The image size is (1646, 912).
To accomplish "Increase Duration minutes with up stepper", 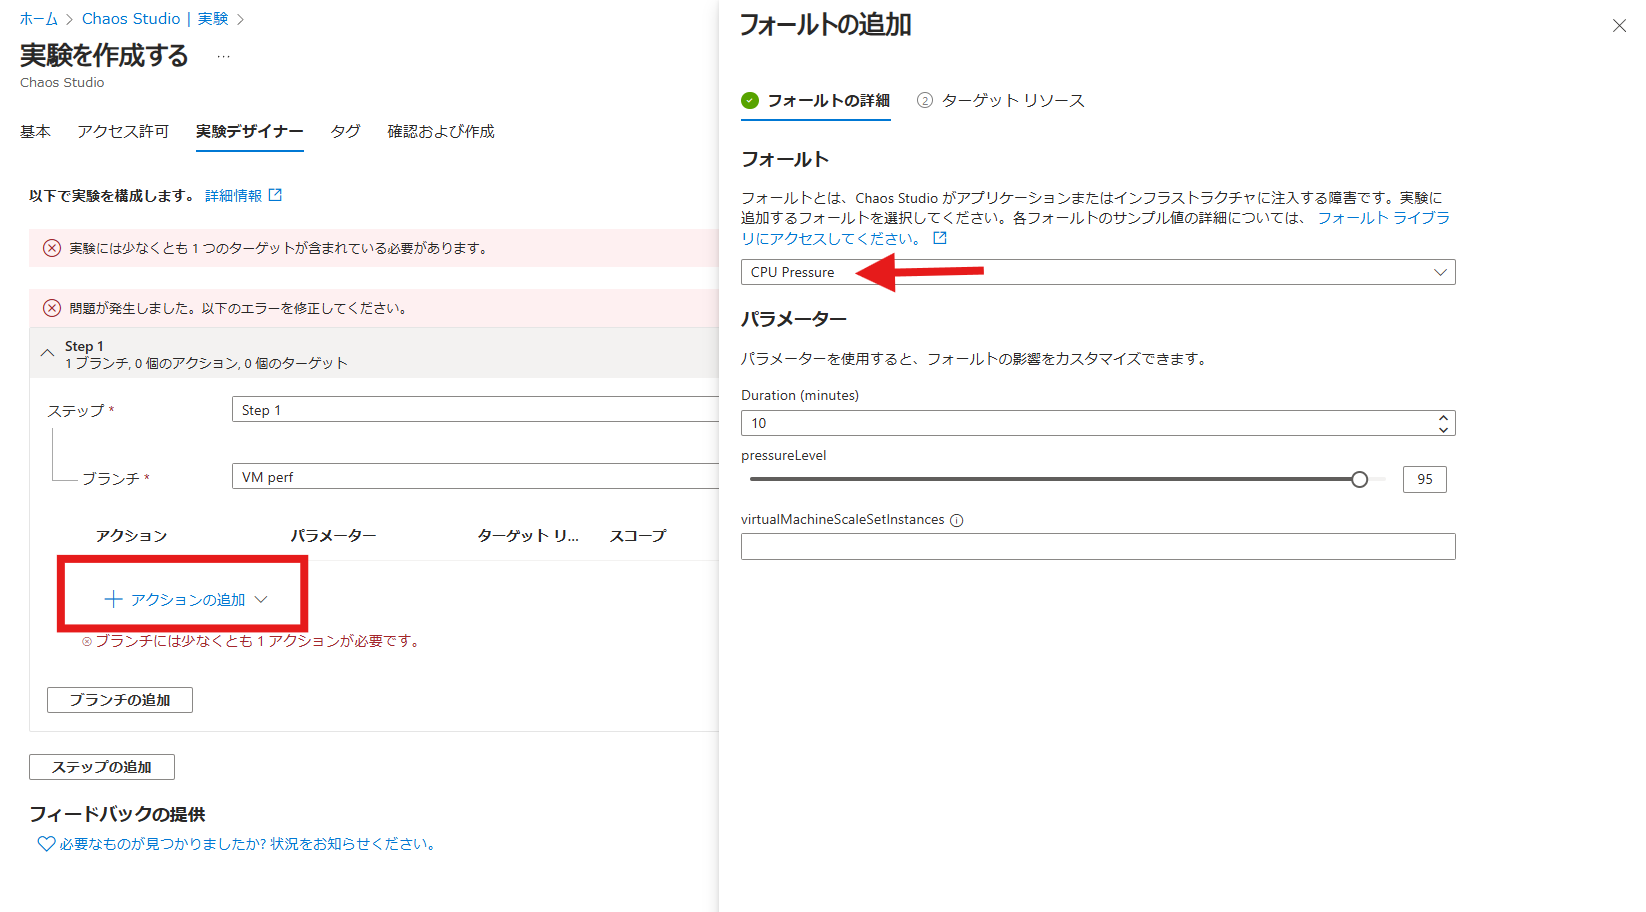I will tap(1442, 417).
